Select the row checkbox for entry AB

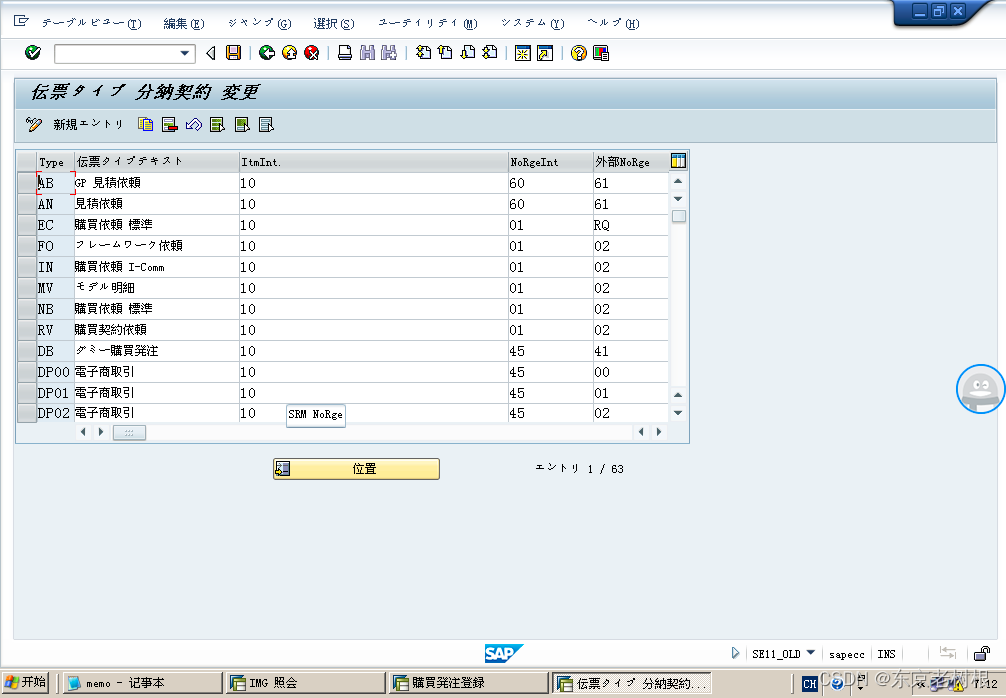tap(27, 183)
